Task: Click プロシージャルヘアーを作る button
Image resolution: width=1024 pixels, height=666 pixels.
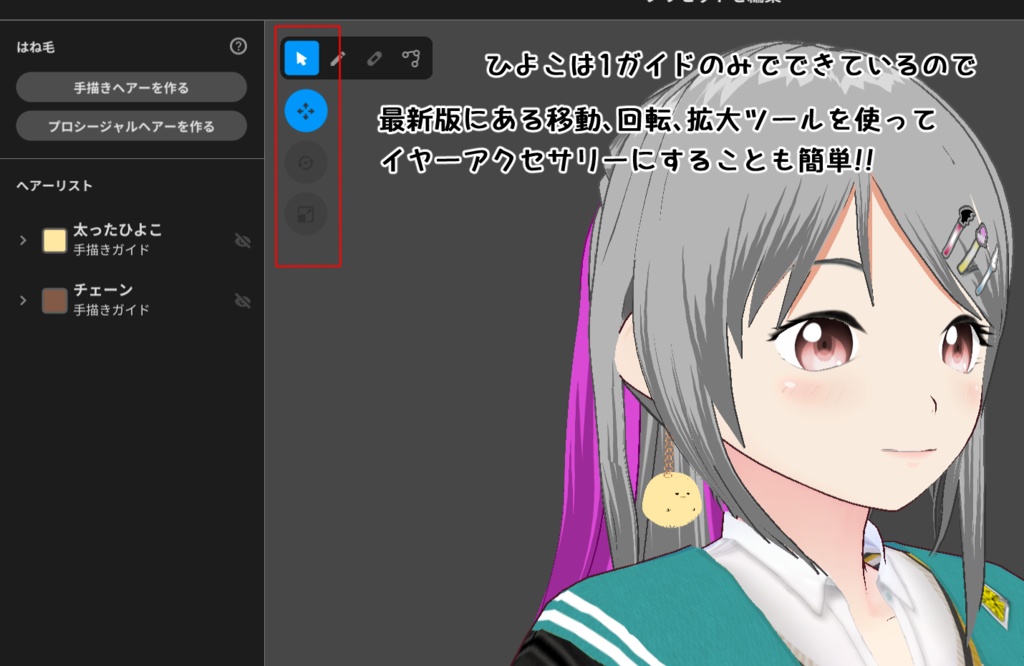Action: point(131,125)
